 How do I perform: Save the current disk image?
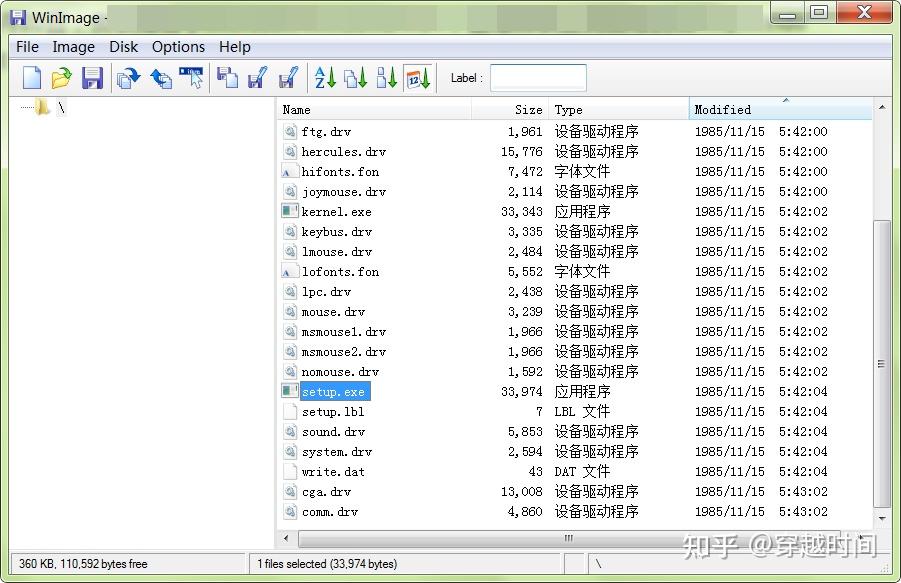[92, 77]
